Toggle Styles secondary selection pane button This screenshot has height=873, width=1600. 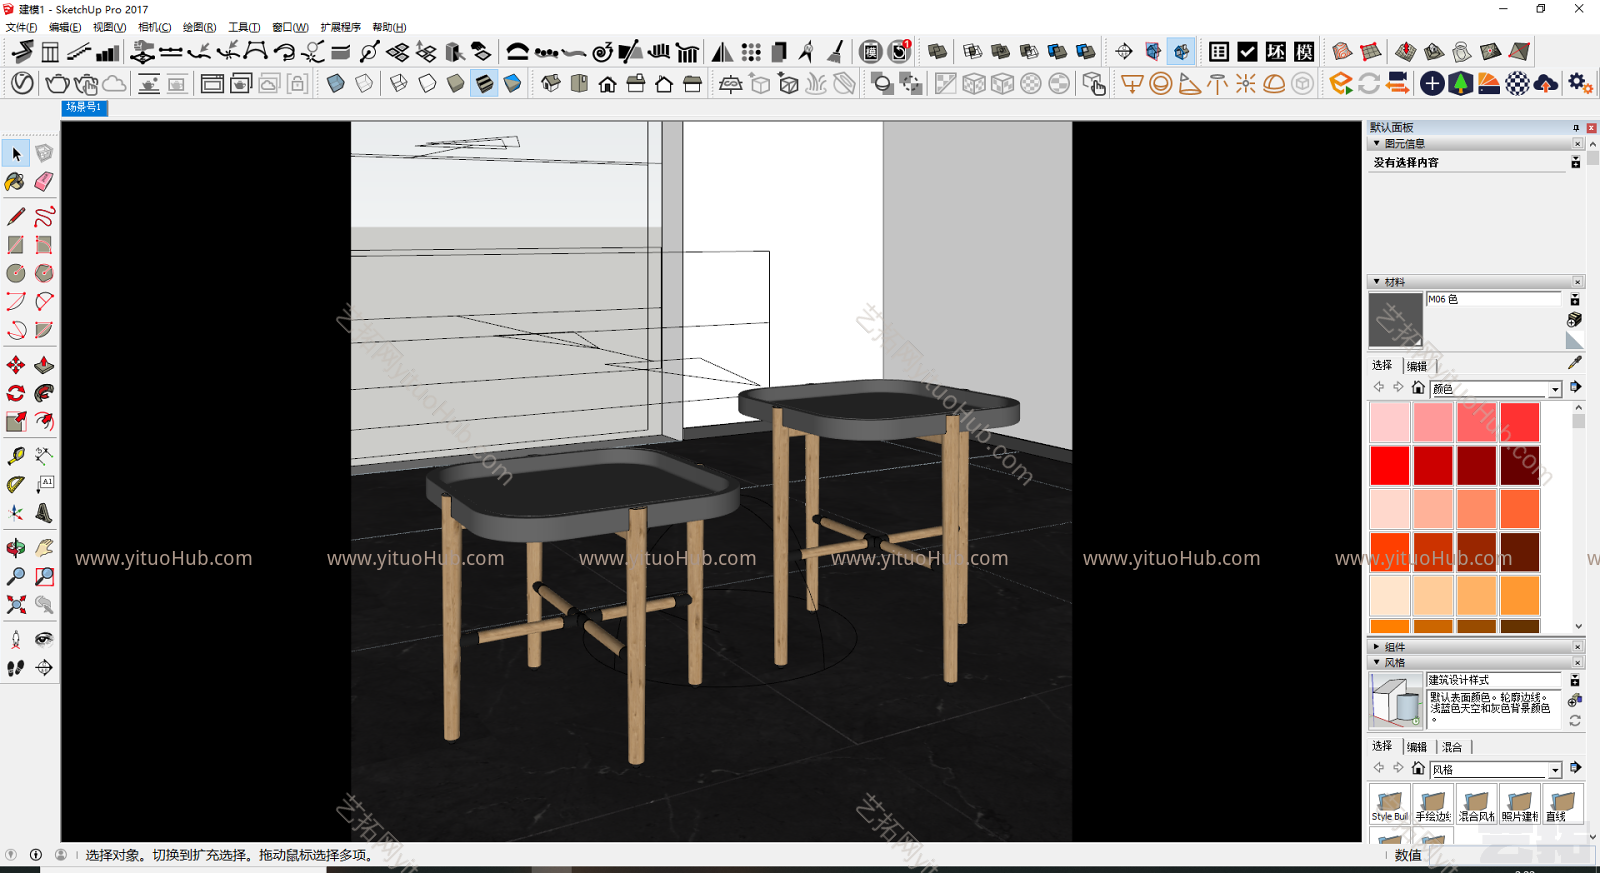[x=1575, y=680]
